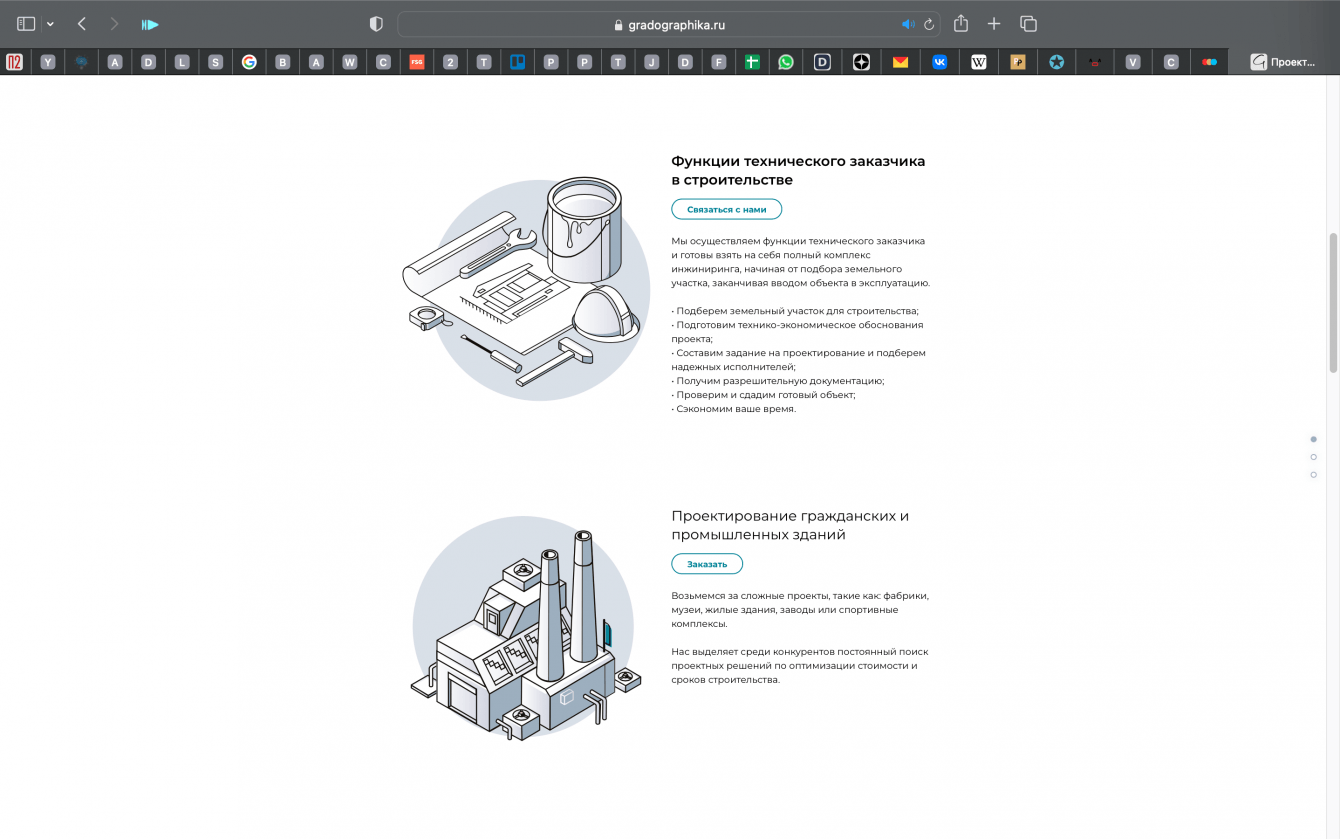Open the orange FSG pinned tab
Viewport: 1340px width, 839px height.
pyautogui.click(x=417, y=62)
